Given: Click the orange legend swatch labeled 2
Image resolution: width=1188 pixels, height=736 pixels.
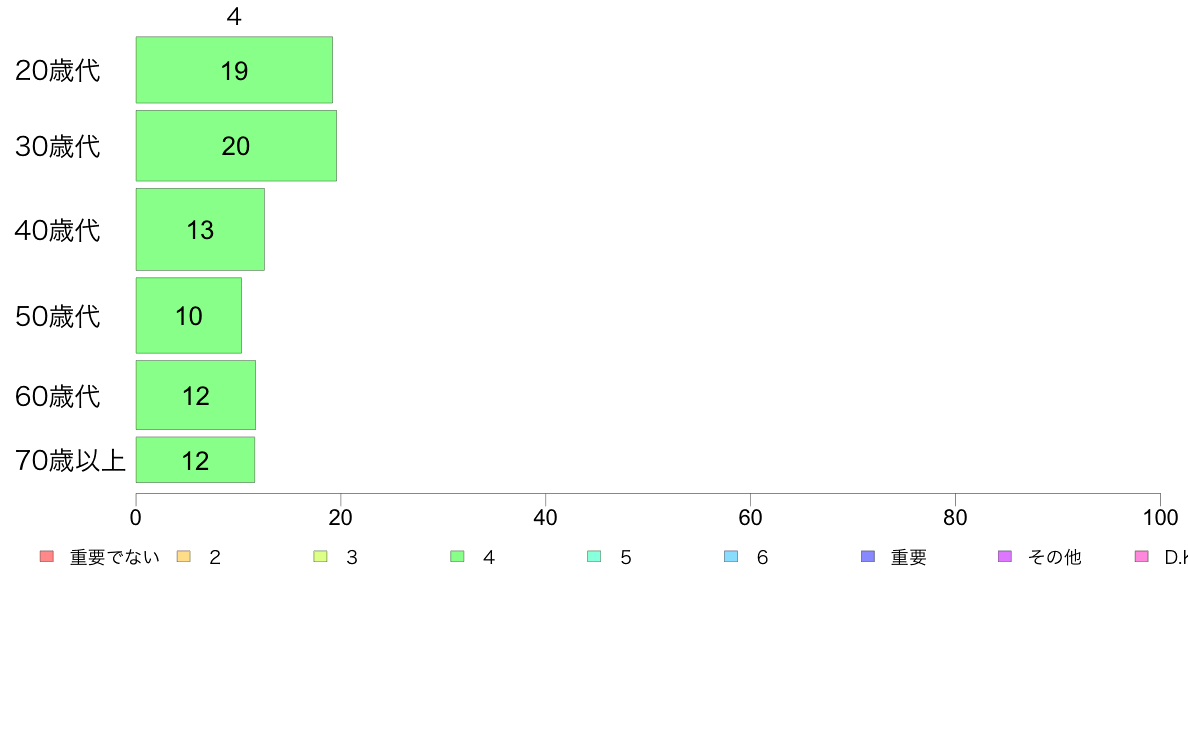Looking at the screenshot, I should click(x=183, y=556).
